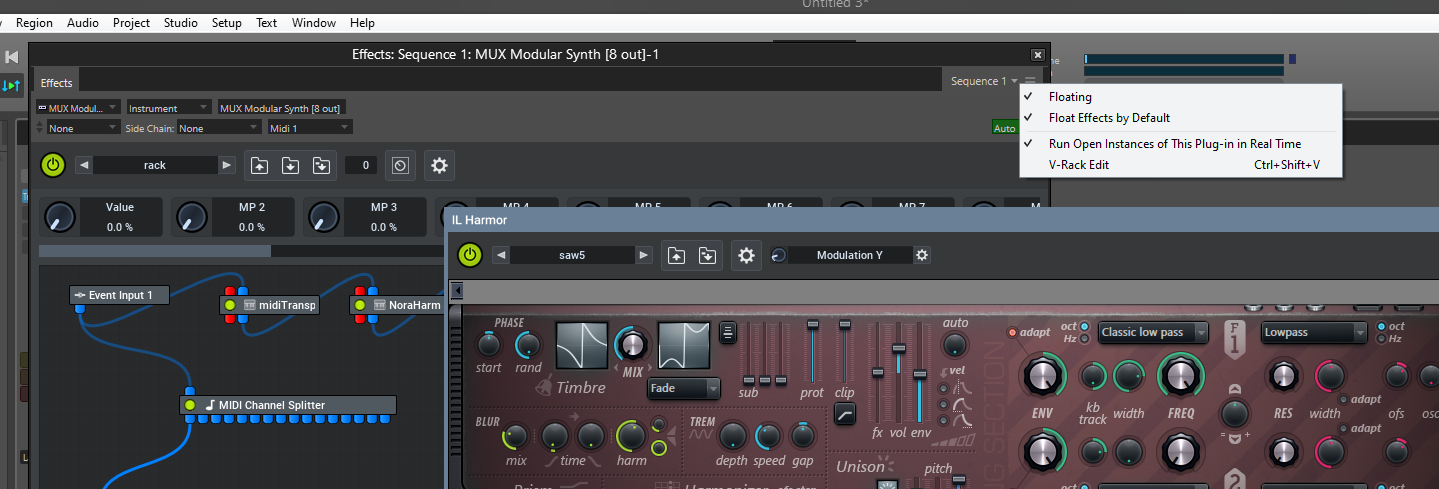Screen dimensions: 1439x489
Task: Click the Harmor panel collapse left arrow
Action: click(x=457, y=290)
